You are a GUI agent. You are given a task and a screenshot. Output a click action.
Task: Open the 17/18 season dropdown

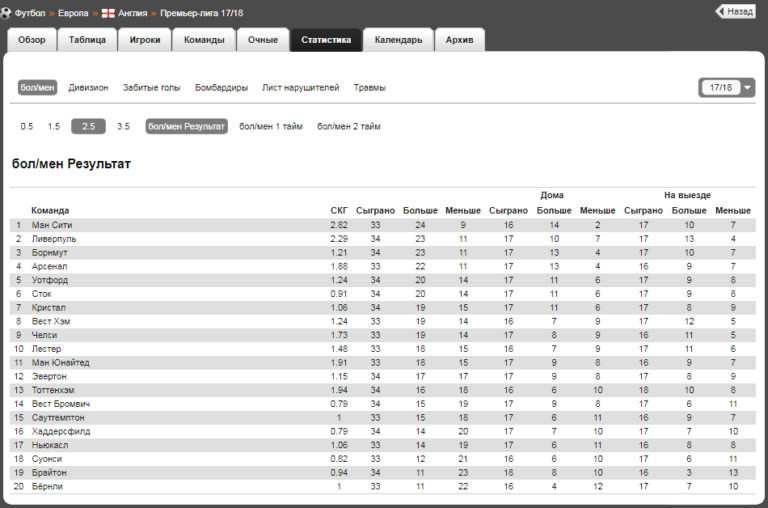tap(727, 88)
